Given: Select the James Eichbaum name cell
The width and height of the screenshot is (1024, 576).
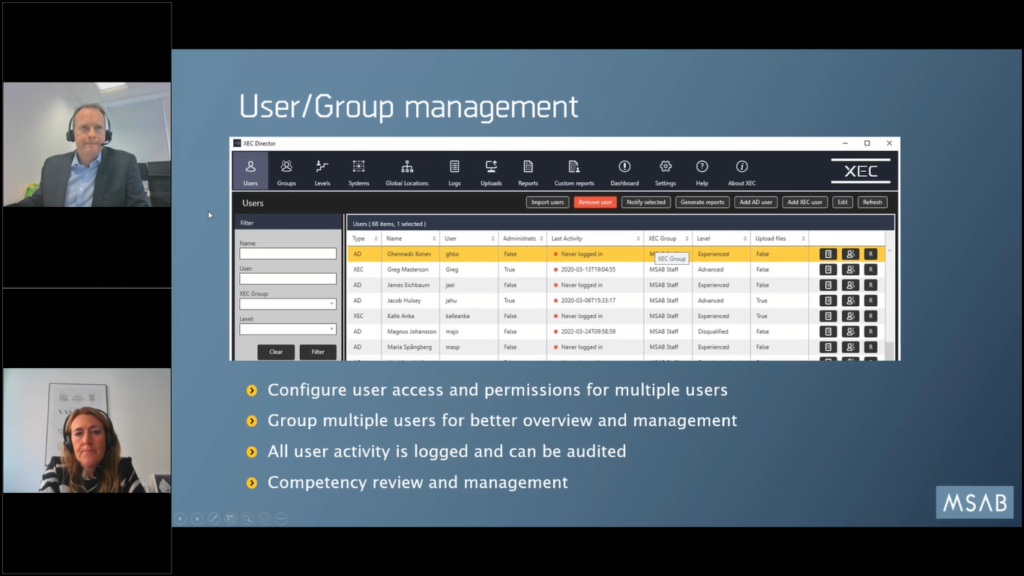Looking at the screenshot, I should pos(411,285).
